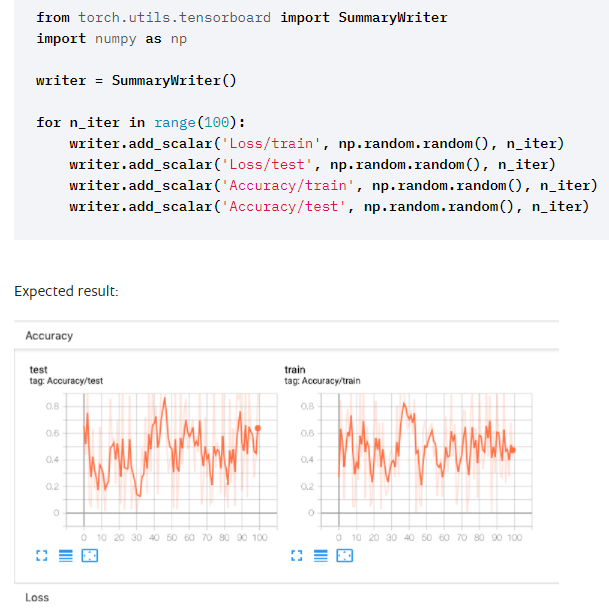
Task: Expand the Accuracy/train chart to full size
Action: (295, 555)
